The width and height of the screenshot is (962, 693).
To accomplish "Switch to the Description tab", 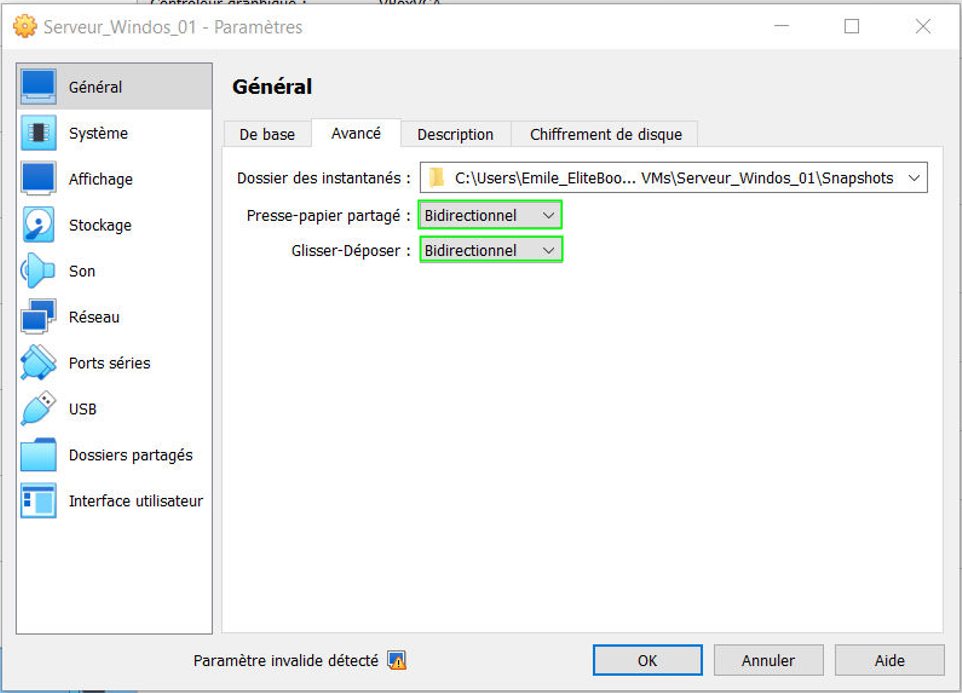I will point(455,134).
